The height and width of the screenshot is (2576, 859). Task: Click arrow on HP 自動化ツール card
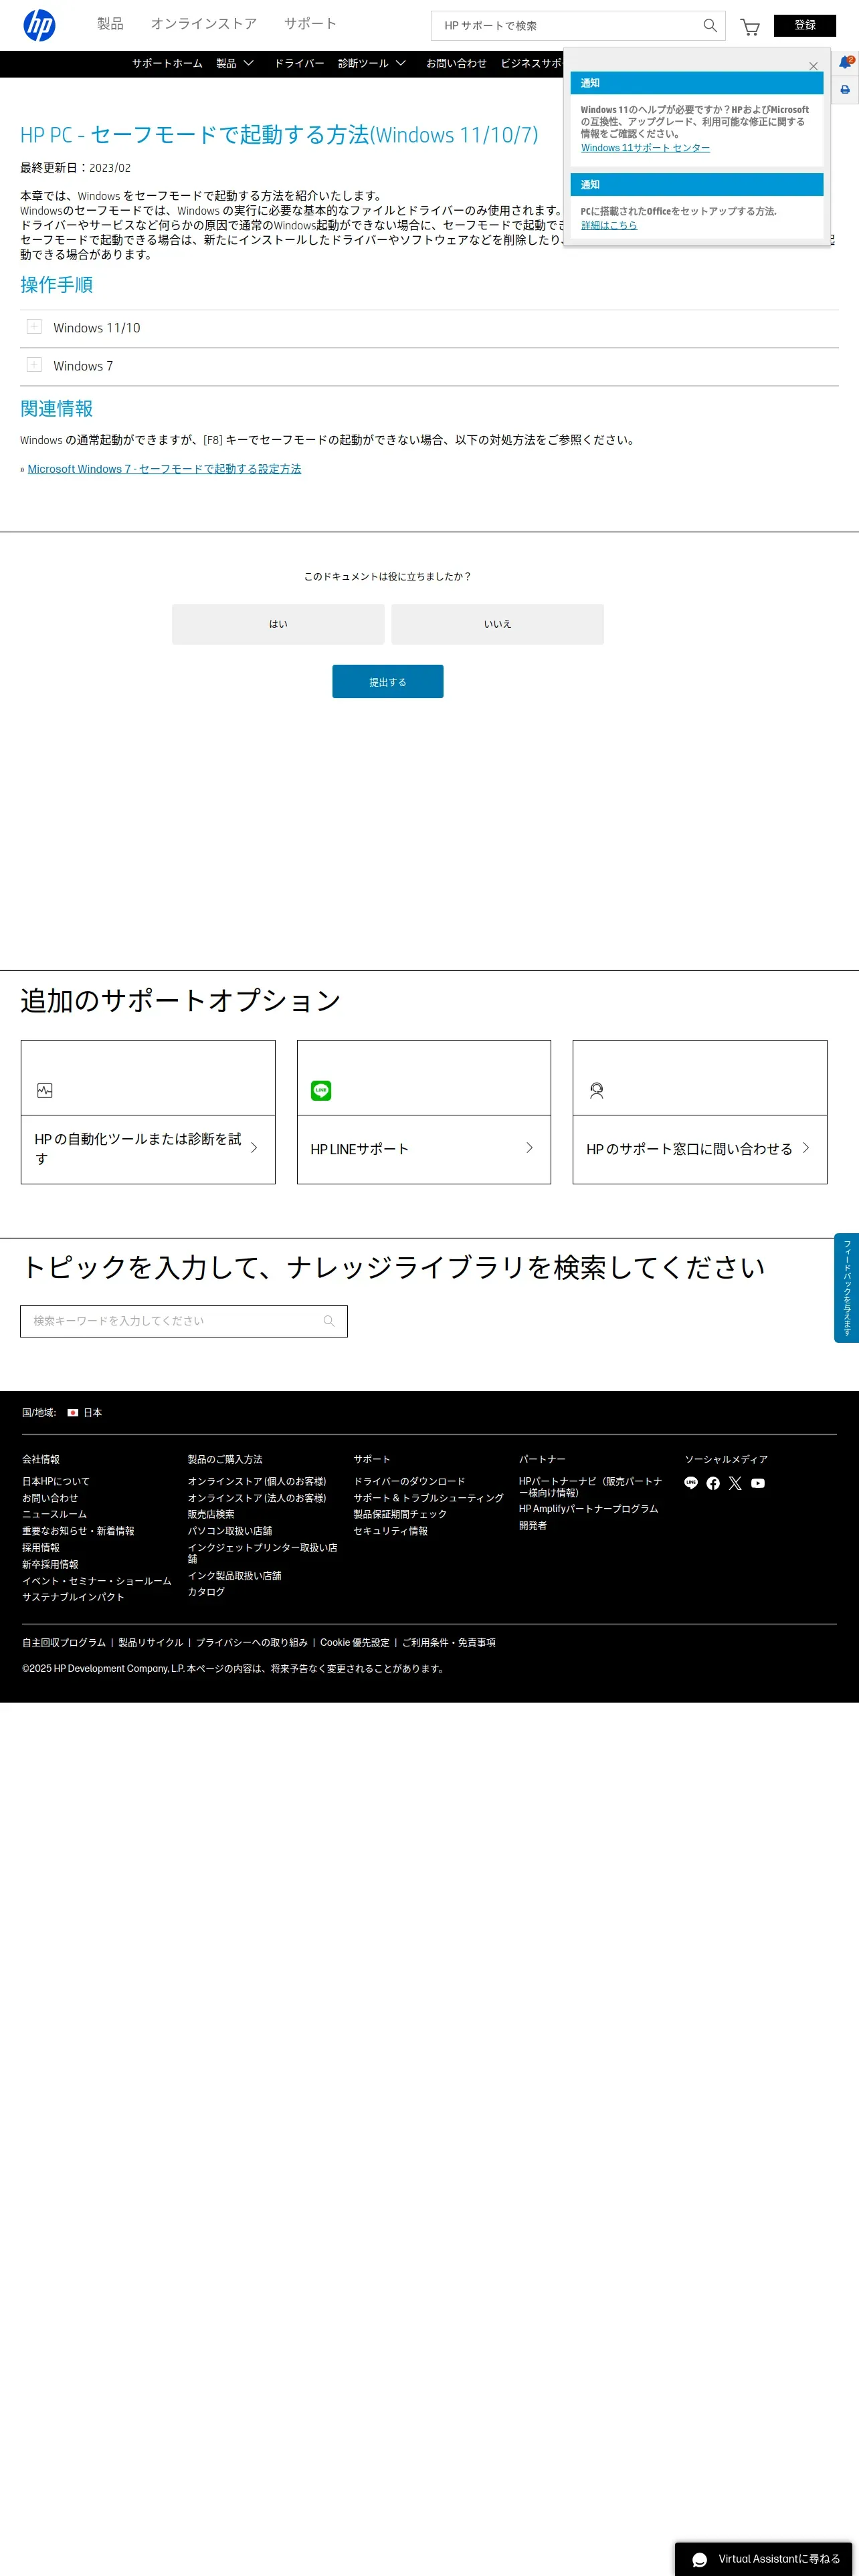(x=254, y=1148)
